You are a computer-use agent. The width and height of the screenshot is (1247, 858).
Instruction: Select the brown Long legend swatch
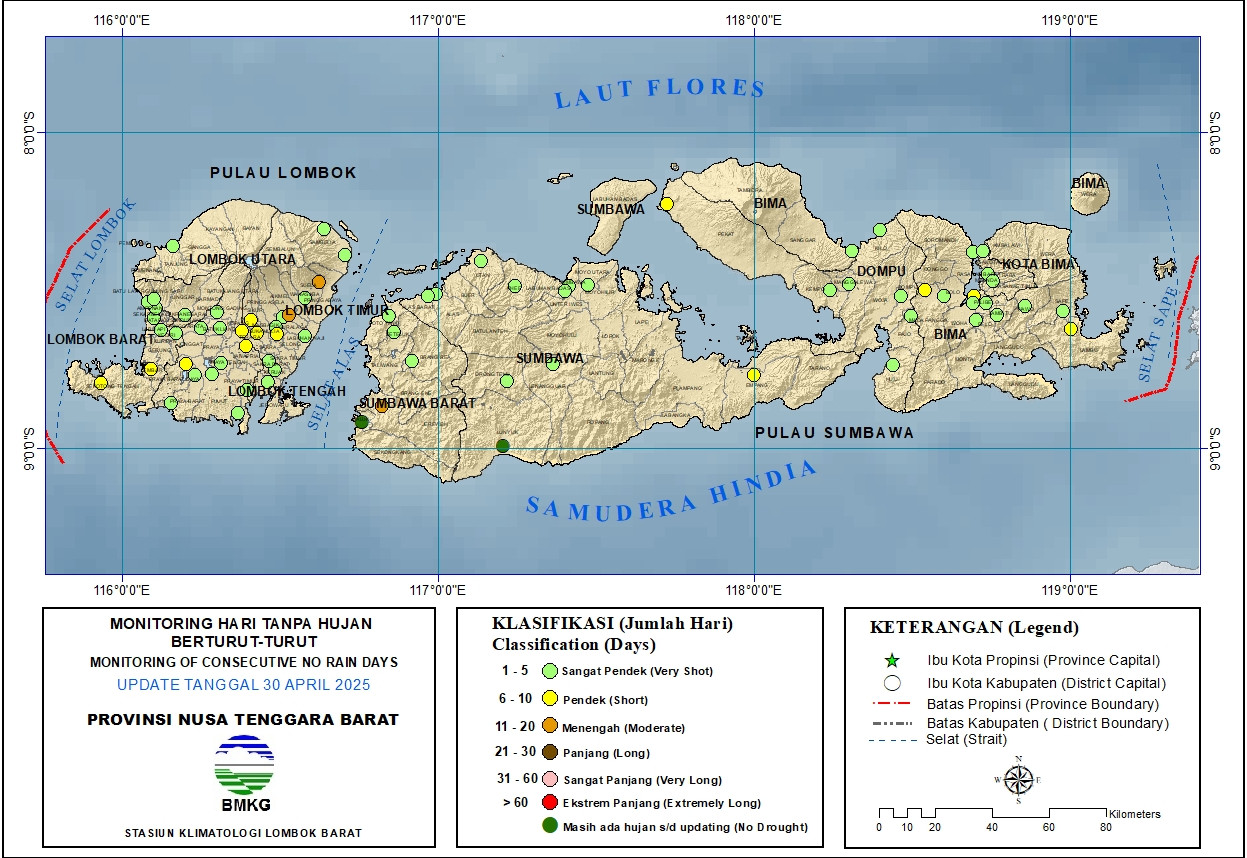549,752
